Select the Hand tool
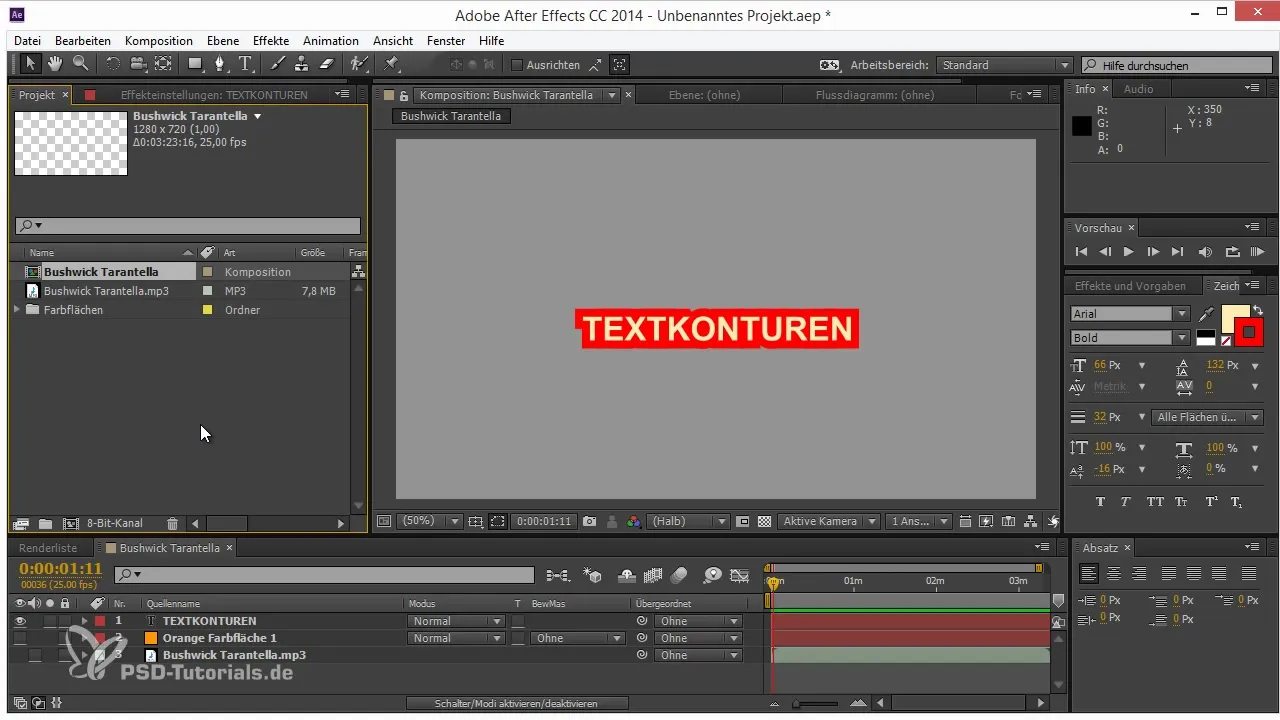The width and height of the screenshot is (1280, 720). (55, 64)
